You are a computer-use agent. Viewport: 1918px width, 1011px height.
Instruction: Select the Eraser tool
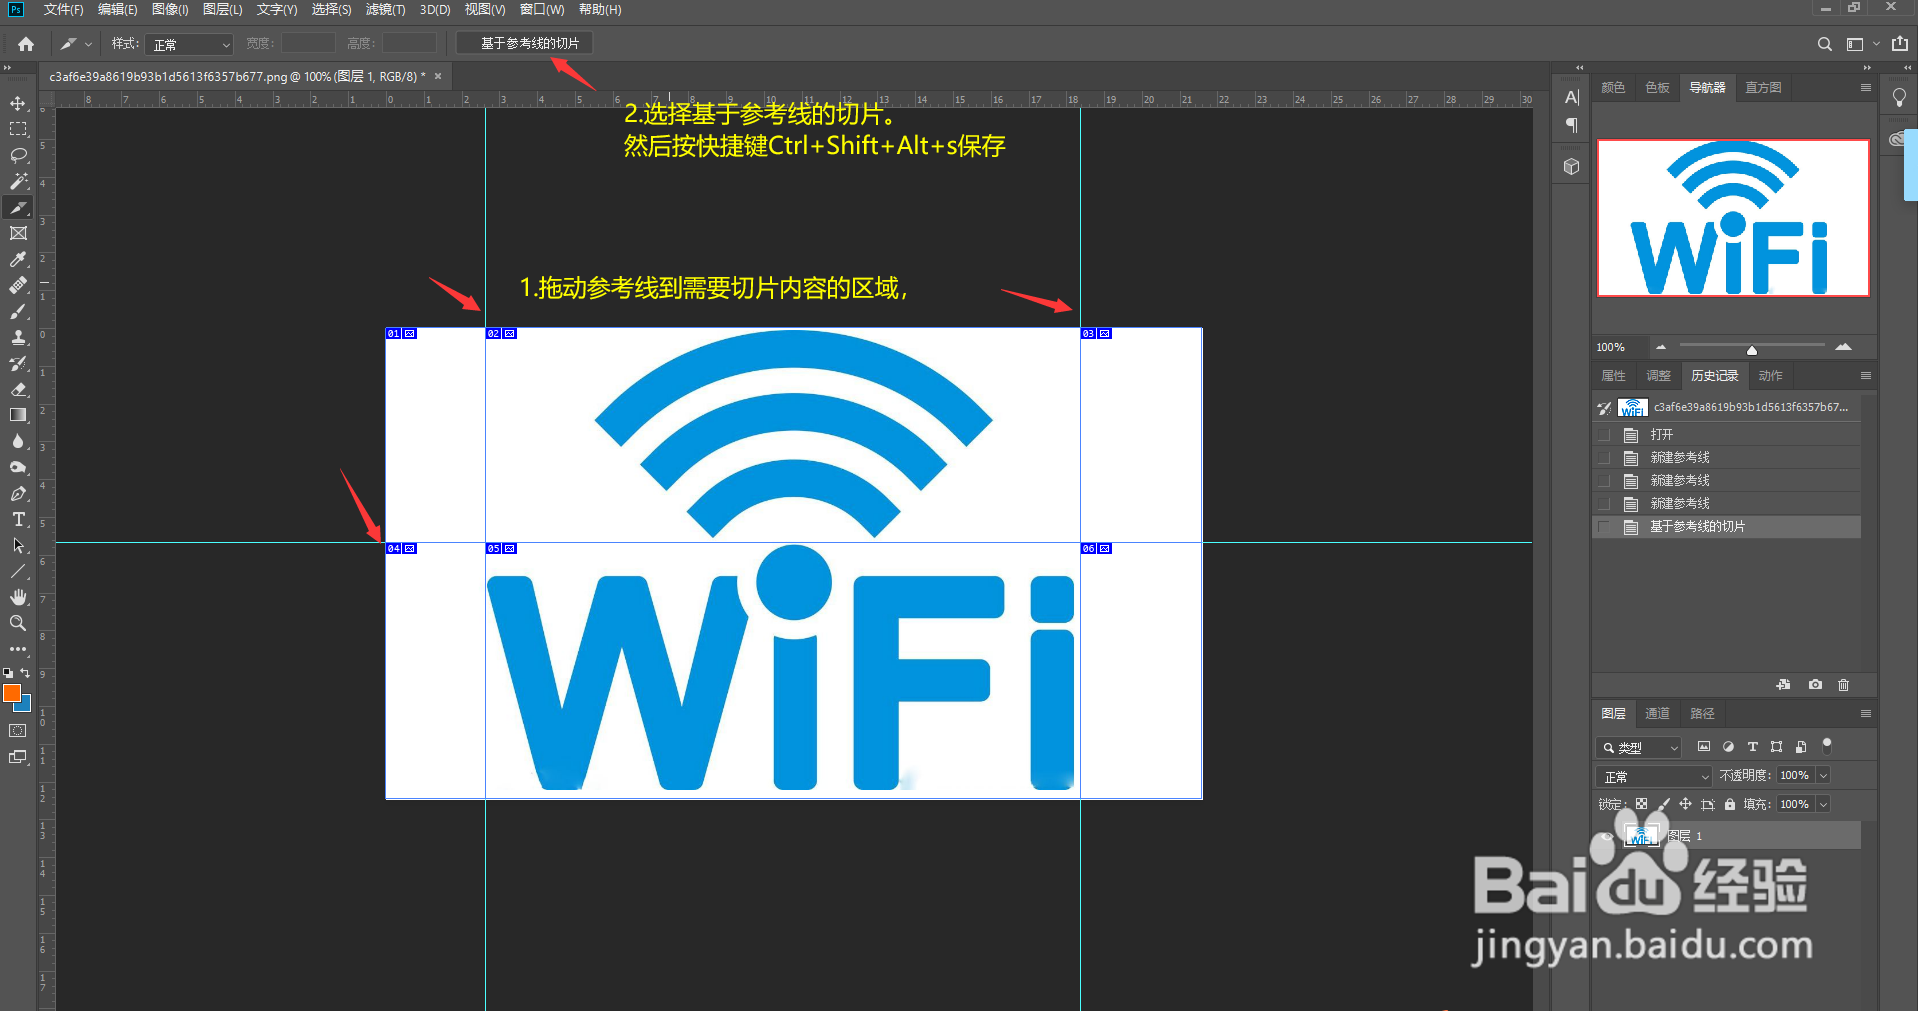click(18, 389)
